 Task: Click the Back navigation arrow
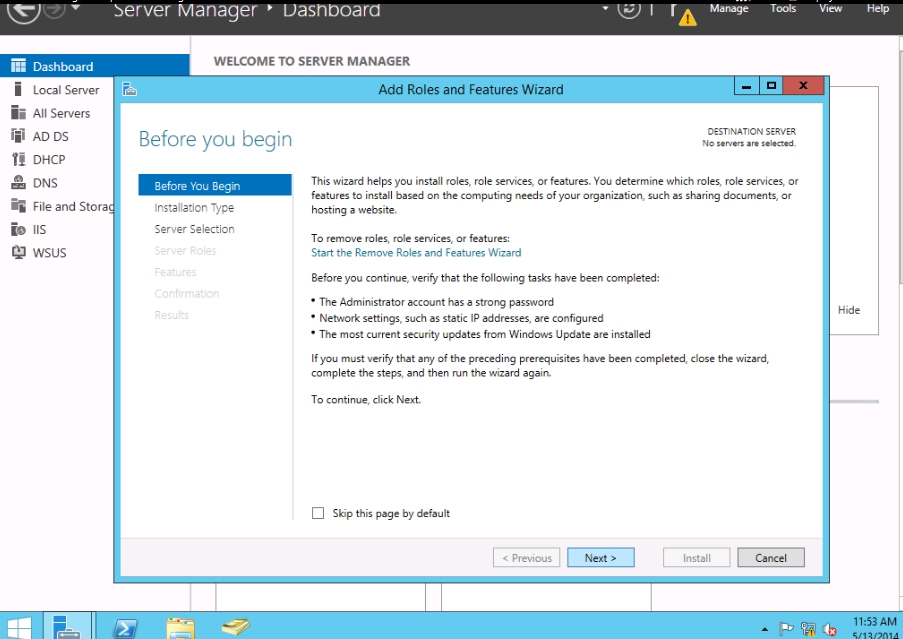(24, 10)
